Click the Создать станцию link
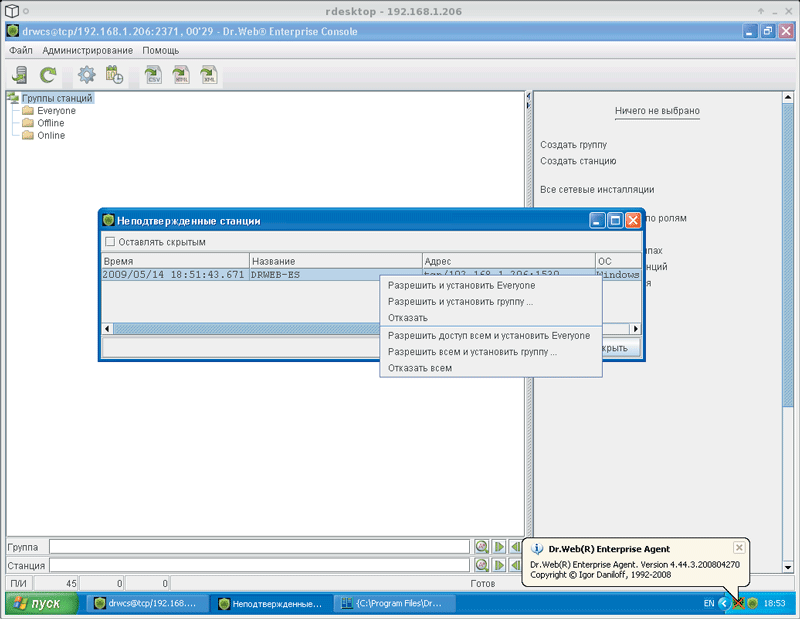800x619 pixels. tap(578, 161)
